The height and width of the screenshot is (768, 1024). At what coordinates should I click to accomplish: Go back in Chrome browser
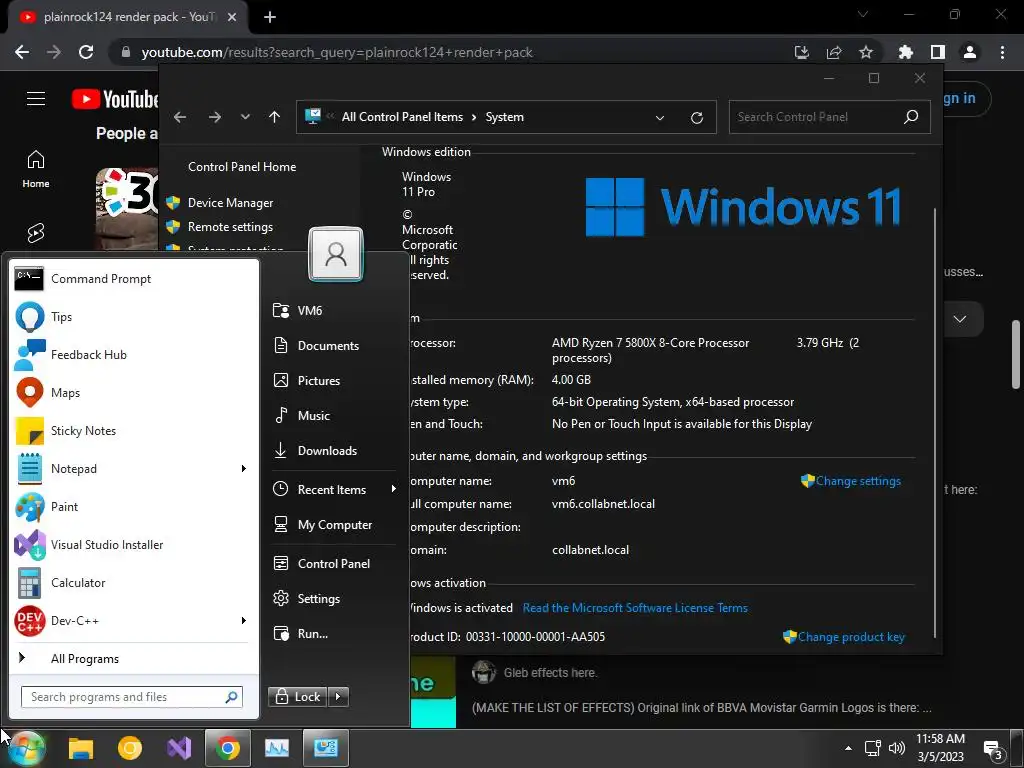pos(22,52)
